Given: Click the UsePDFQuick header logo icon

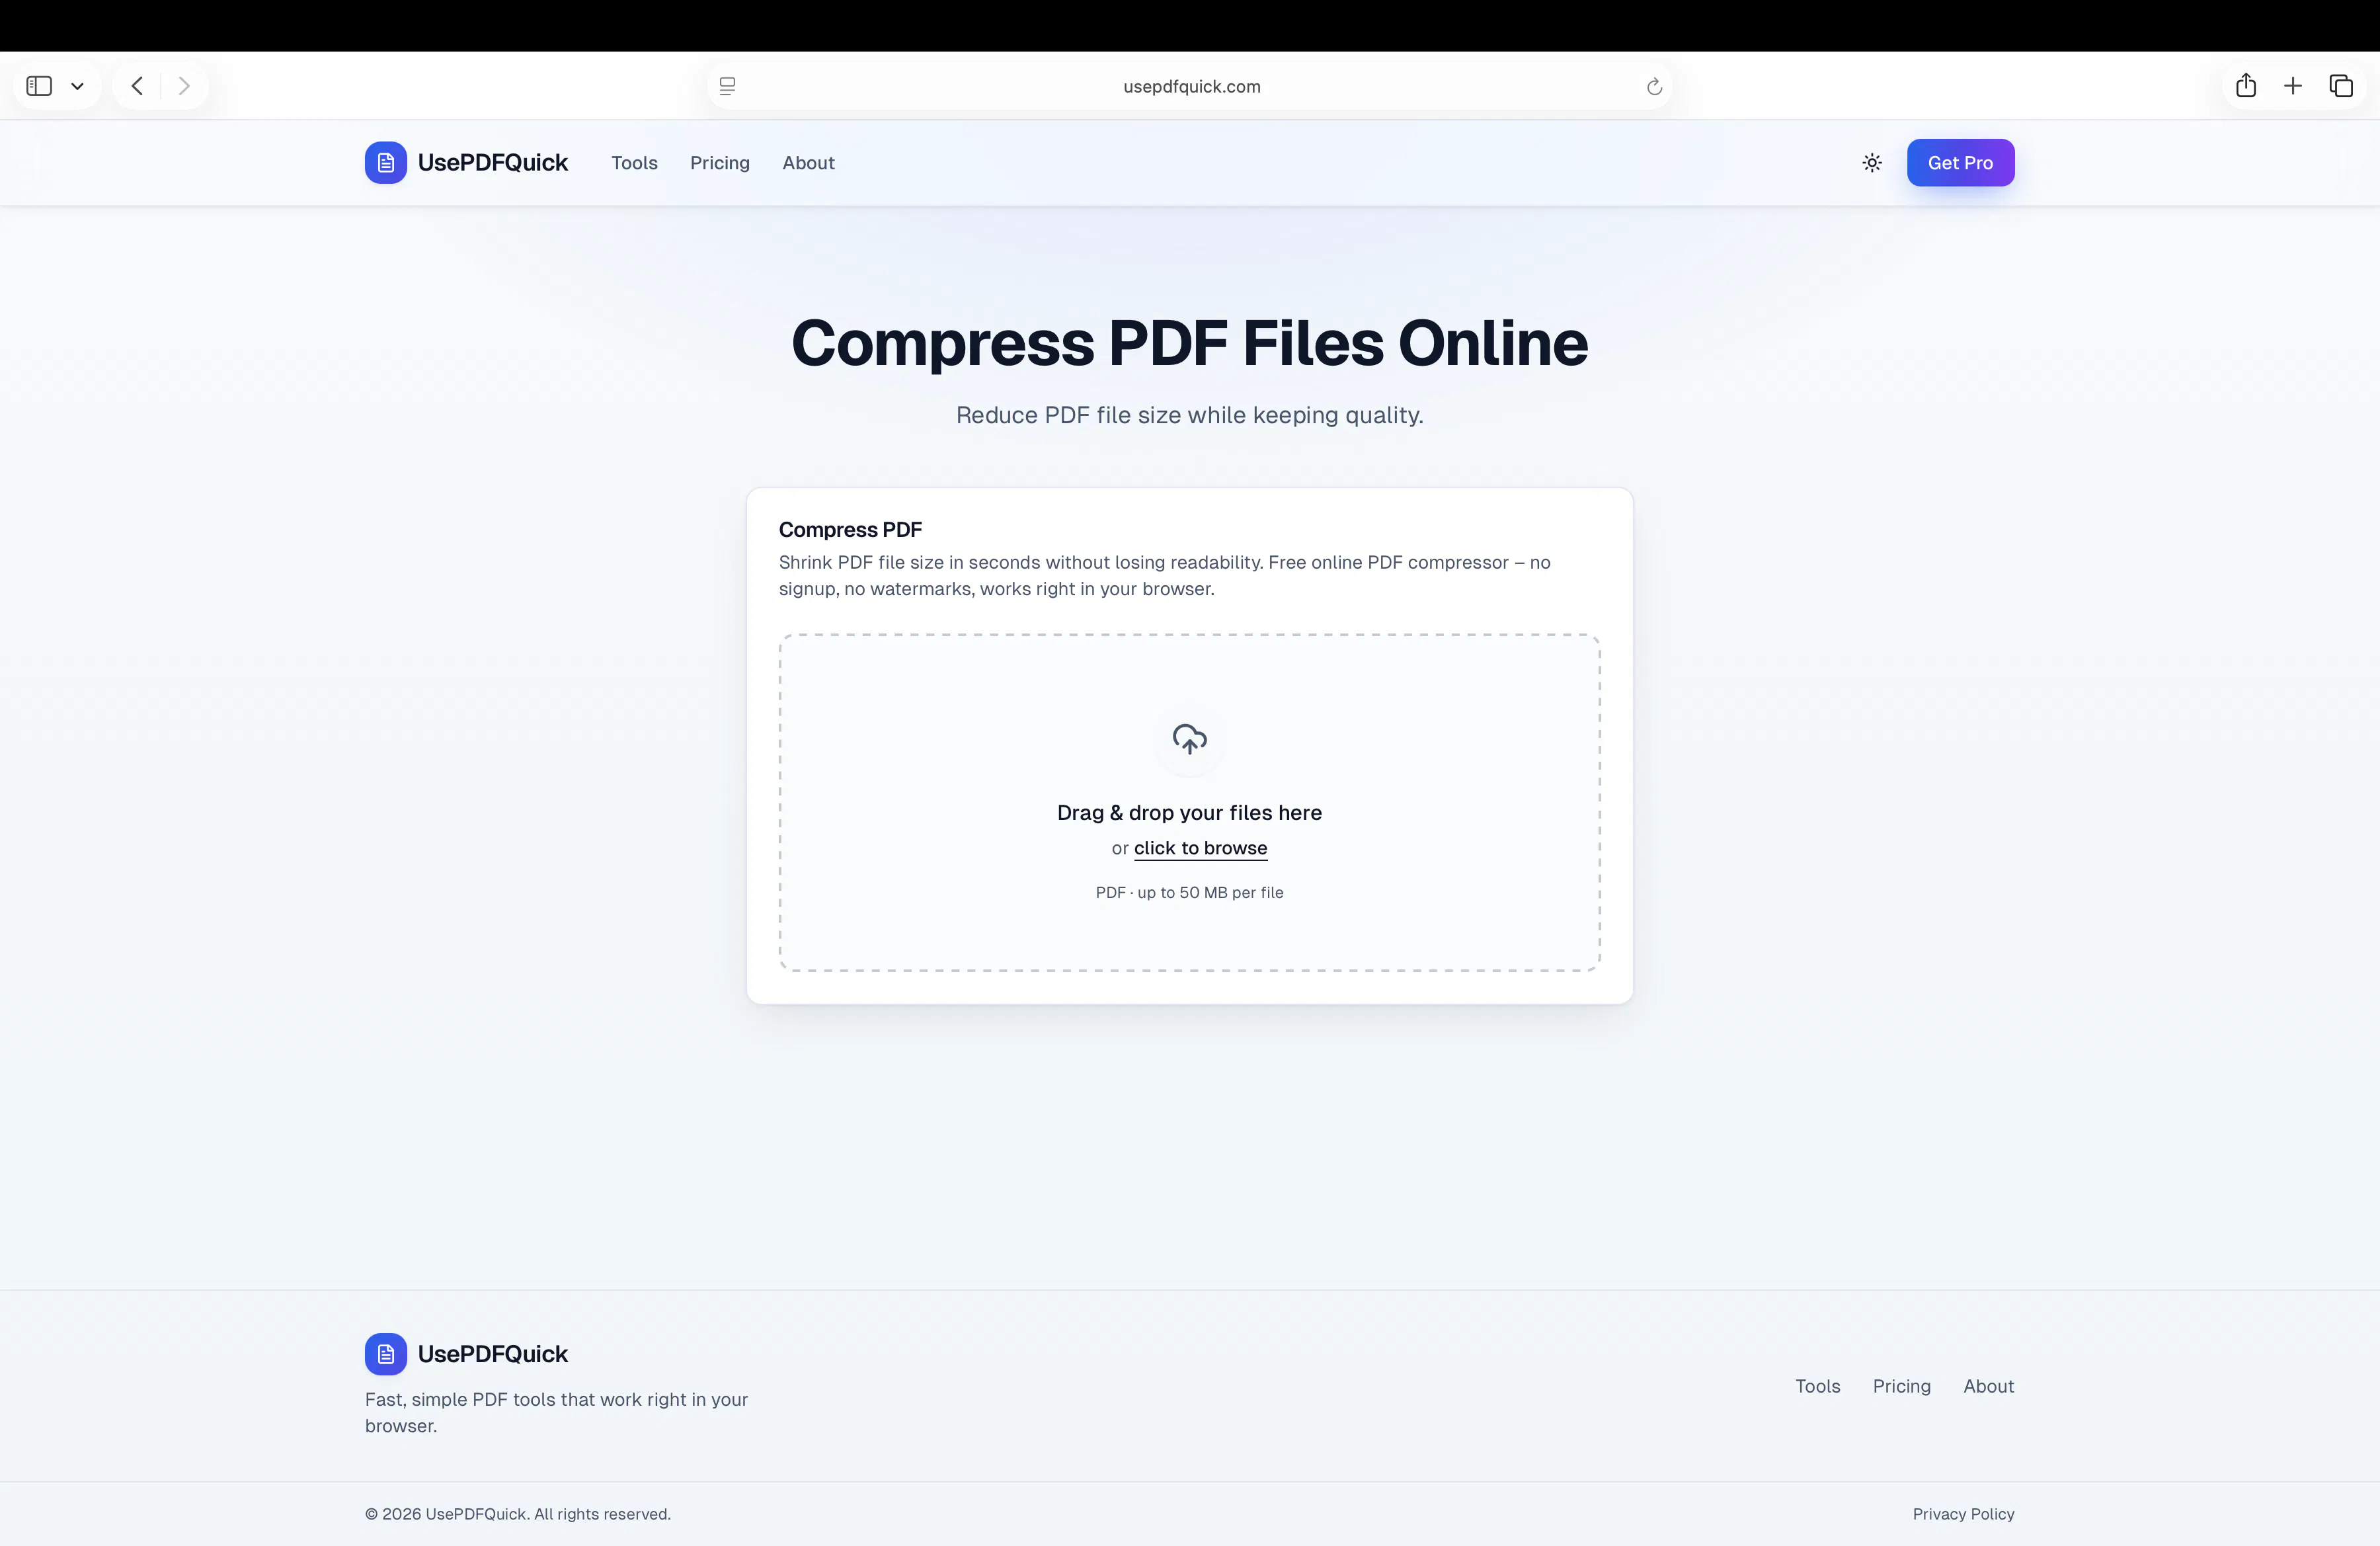Looking at the screenshot, I should click(x=386, y=163).
